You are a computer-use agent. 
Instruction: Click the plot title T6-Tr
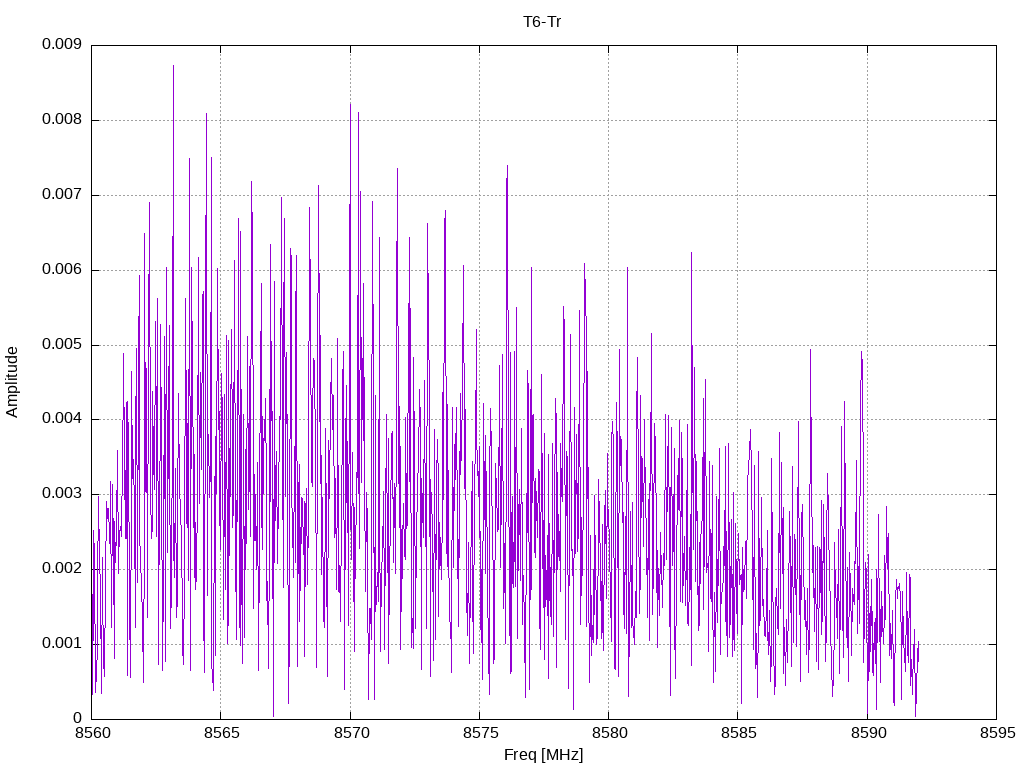(x=542, y=22)
